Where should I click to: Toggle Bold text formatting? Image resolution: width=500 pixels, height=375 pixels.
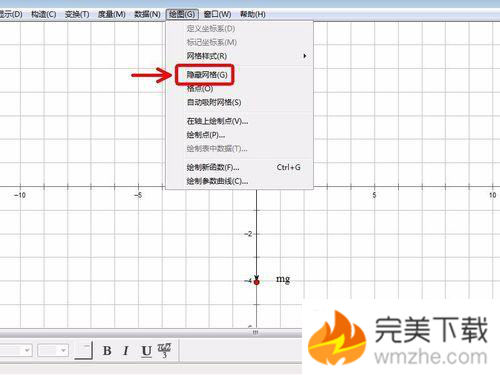[107, 351]
